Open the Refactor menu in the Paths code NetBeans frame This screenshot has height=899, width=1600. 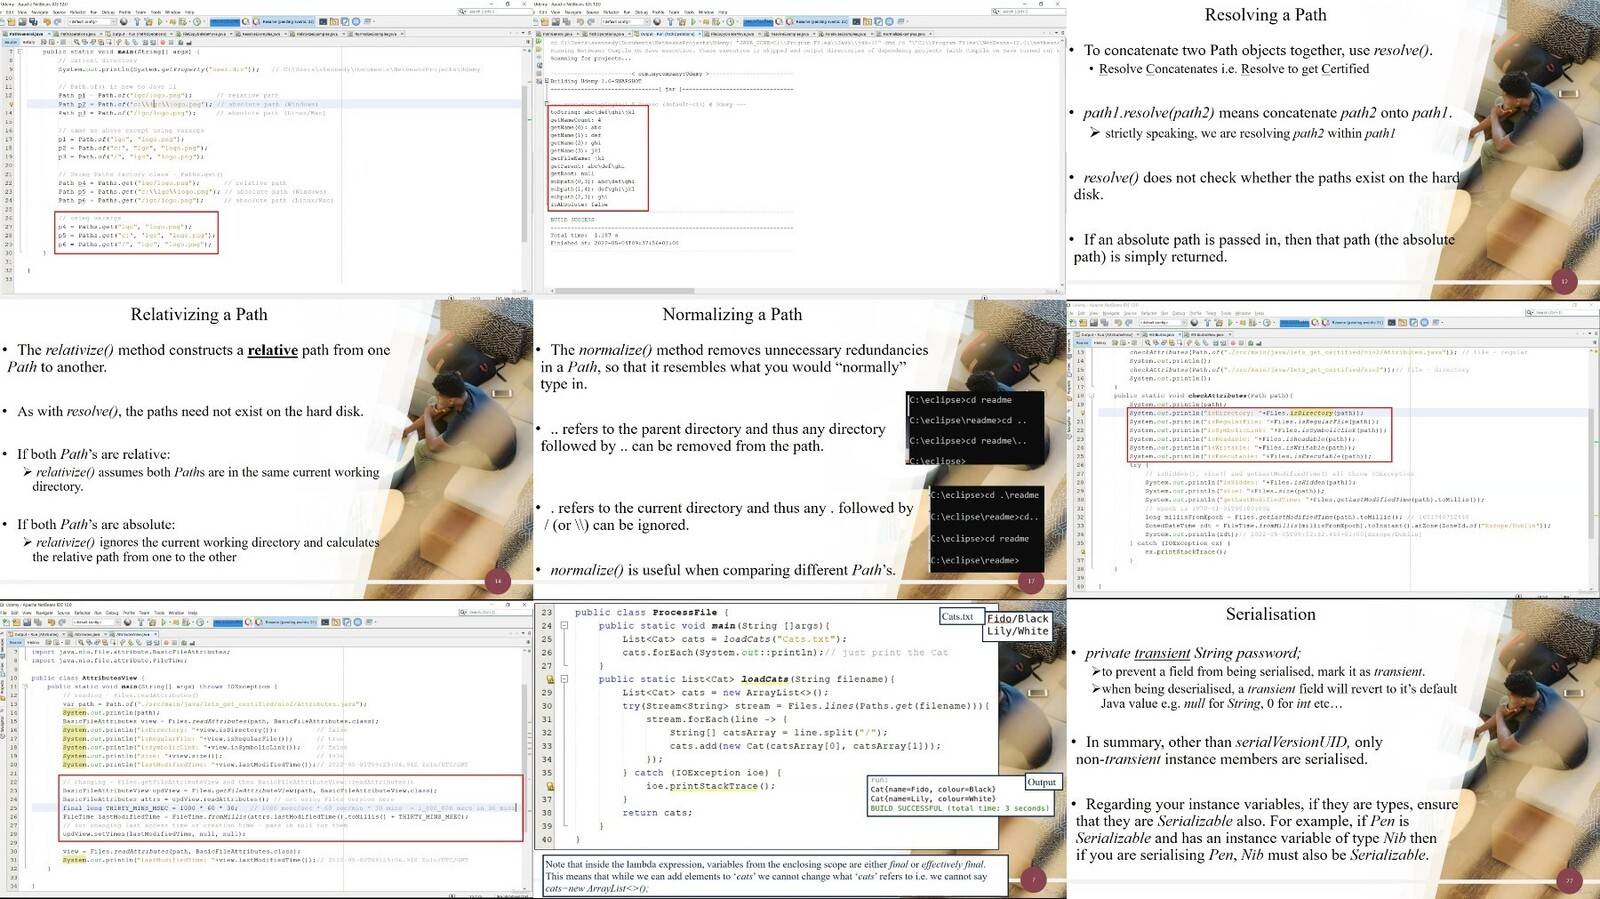78,12
